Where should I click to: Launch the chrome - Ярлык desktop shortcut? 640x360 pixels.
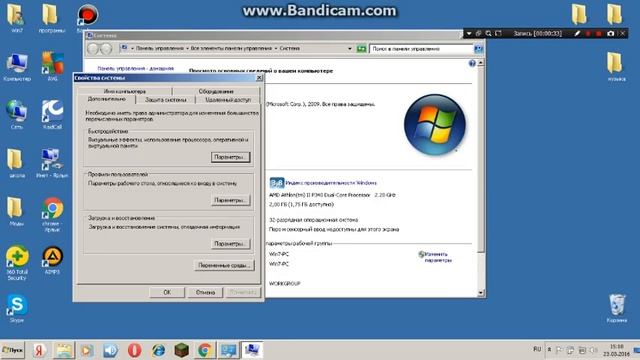(52, 214)
